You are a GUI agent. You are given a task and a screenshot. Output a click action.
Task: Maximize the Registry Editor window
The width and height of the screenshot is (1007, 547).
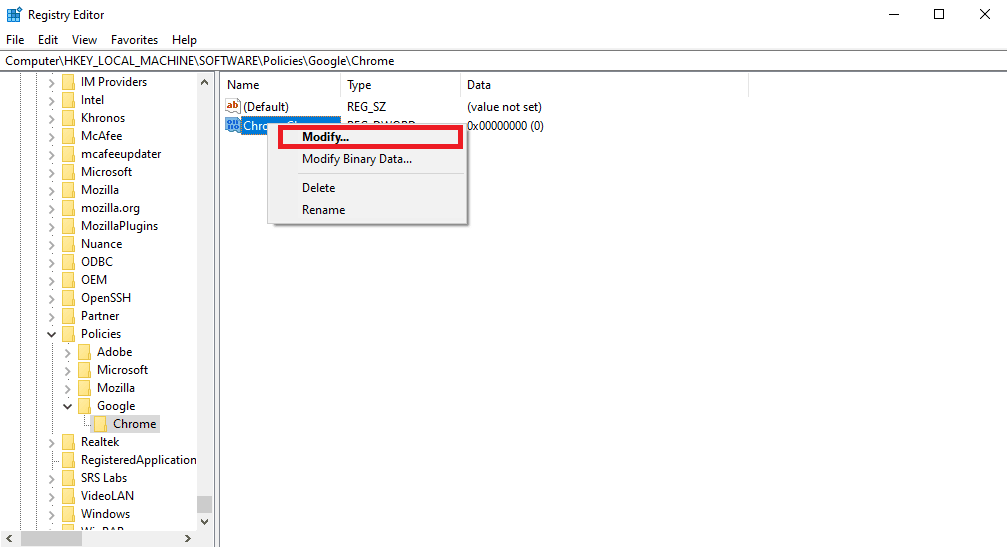(x=939, y=14)
